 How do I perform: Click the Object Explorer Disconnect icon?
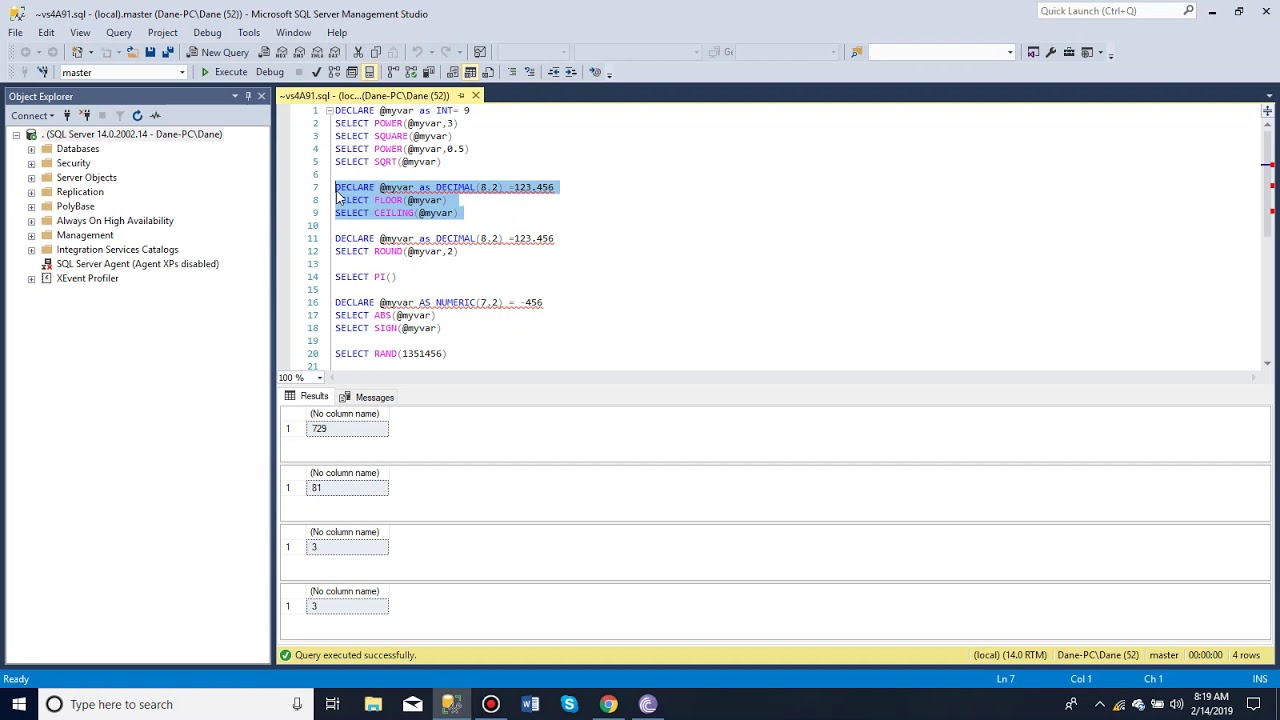86,115
